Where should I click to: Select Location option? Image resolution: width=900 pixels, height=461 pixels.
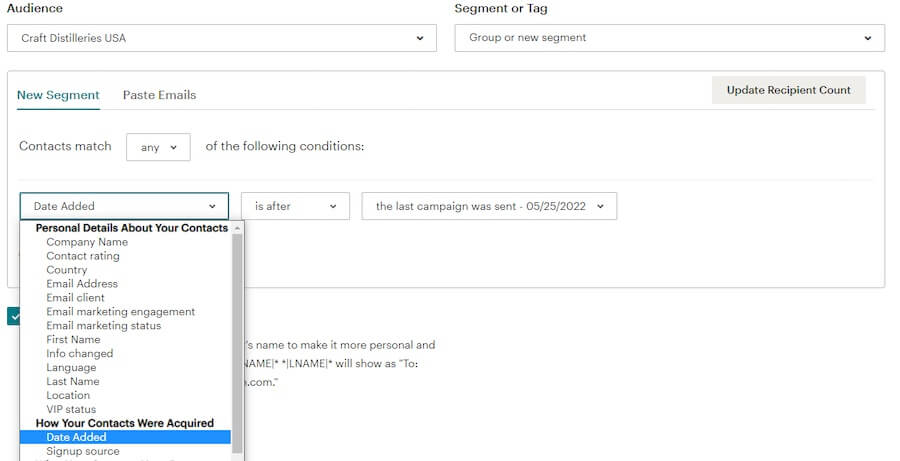pyautogui.click(x=68, y=395)
